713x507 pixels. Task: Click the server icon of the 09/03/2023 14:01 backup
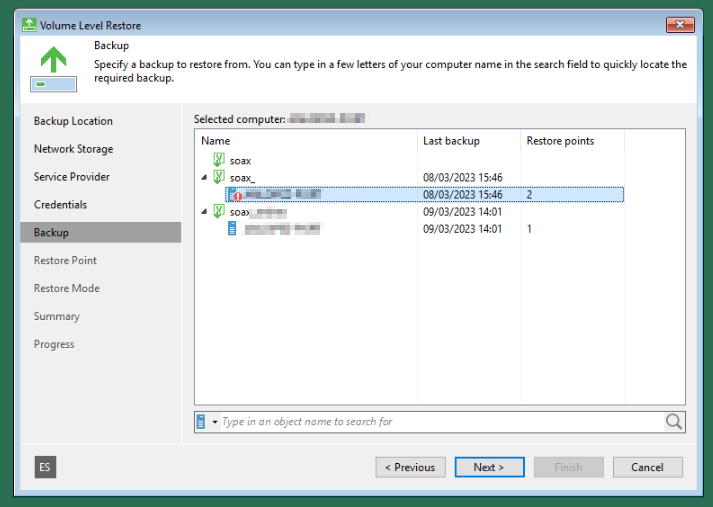(233, 229)
